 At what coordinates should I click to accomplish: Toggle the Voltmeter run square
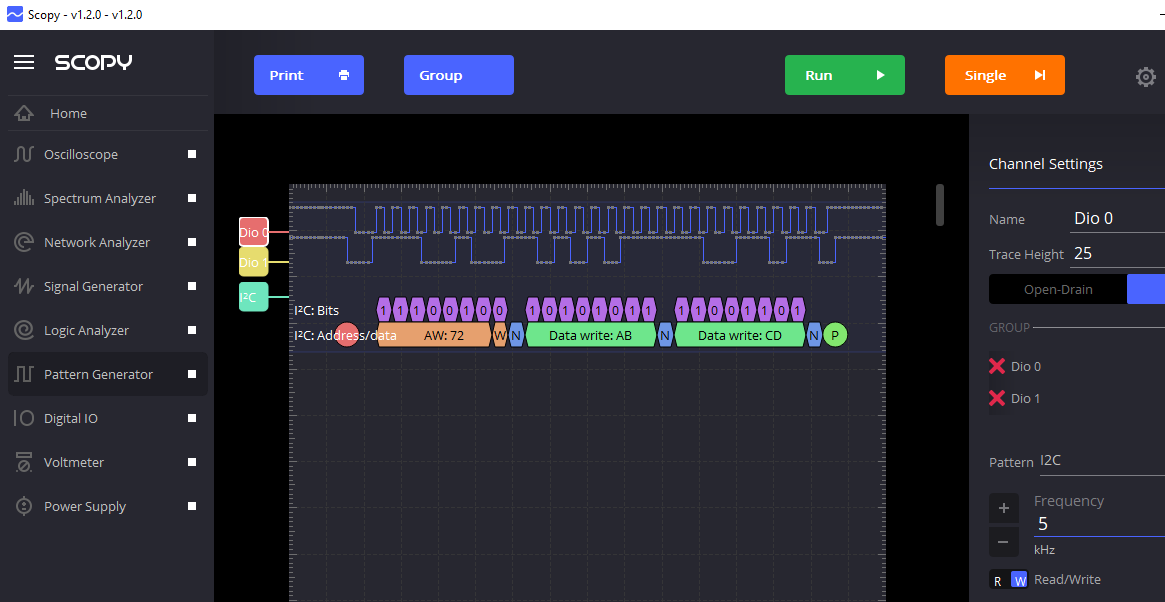(192, 462)
